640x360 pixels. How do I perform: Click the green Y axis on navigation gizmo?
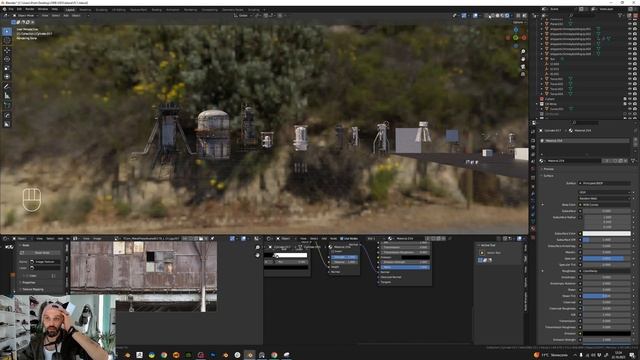click(516, 38)
